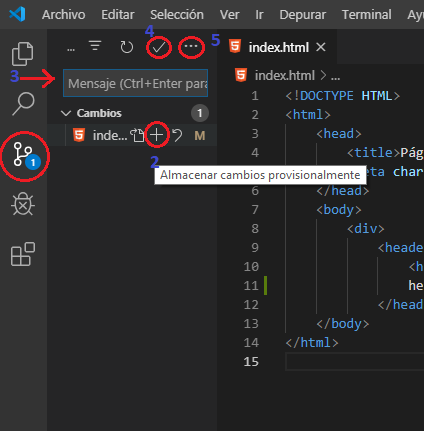Stage index.html changes with plus icon
Viewport: 424px width, 431px height.
156,135
